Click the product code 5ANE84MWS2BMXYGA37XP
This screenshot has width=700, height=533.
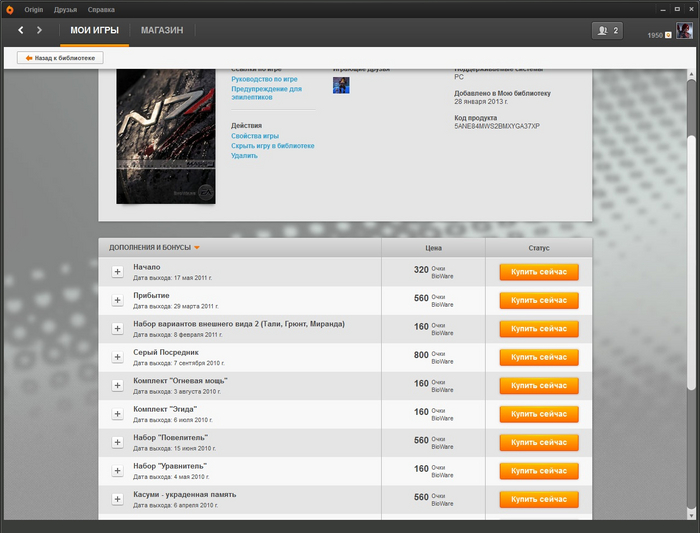(x=497, y=126)
